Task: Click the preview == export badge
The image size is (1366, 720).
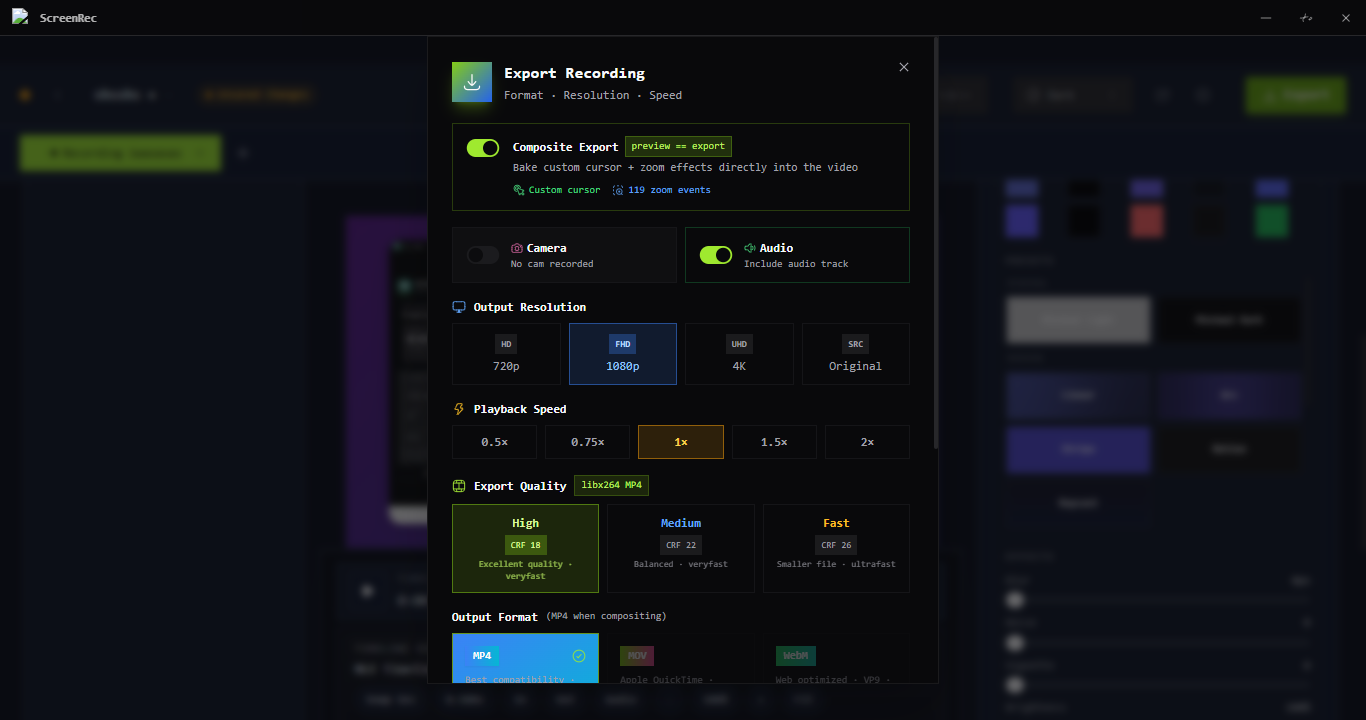Action: tap(678, 146)
